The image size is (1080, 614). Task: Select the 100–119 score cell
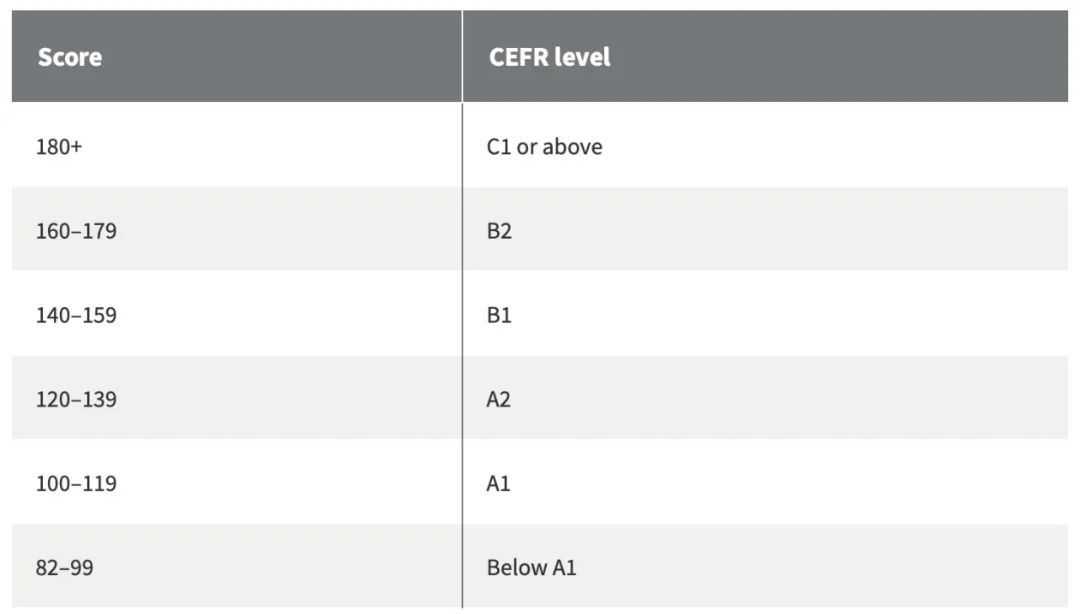point(237,482)
